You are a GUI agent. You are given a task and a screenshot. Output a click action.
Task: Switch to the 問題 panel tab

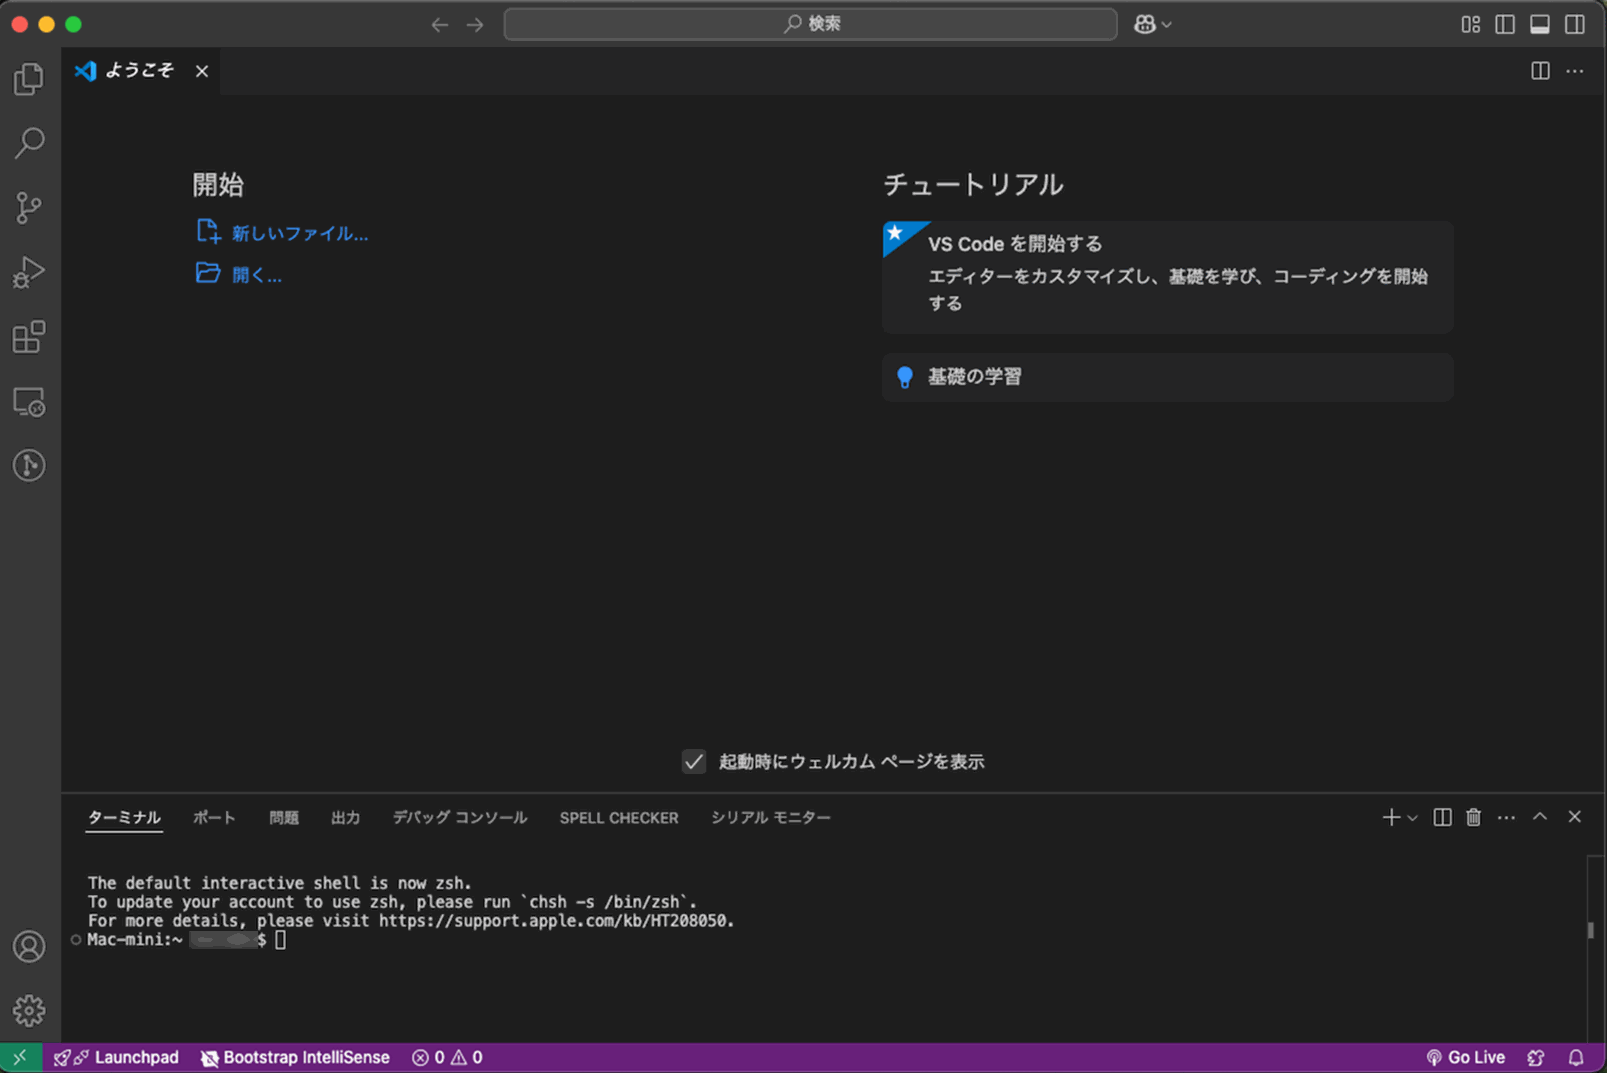tap(284, 818)
